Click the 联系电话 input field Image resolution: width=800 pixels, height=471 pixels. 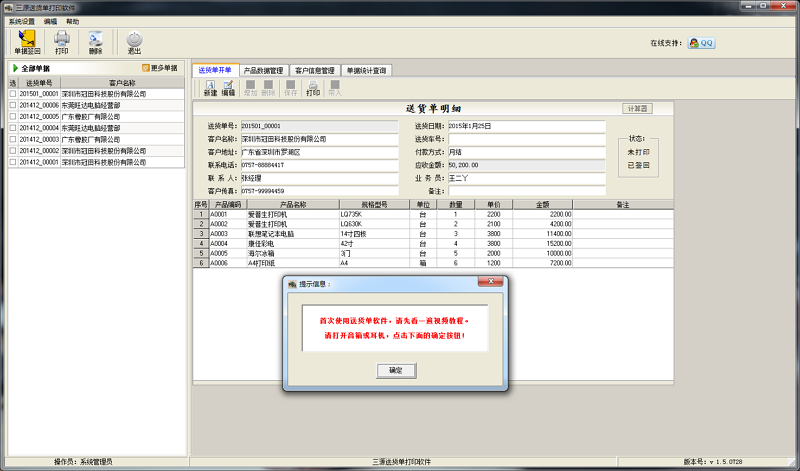[319, 165]
